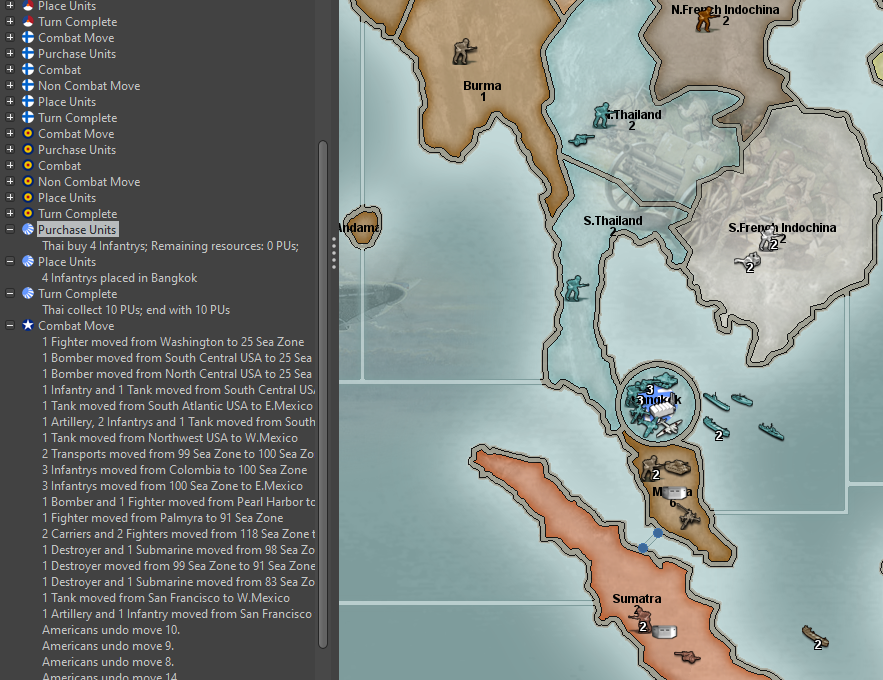Click the factory icon in Malaya
The width and height of the screenshot is (883, 680).
pyautogui.click(x=674, y=494)
